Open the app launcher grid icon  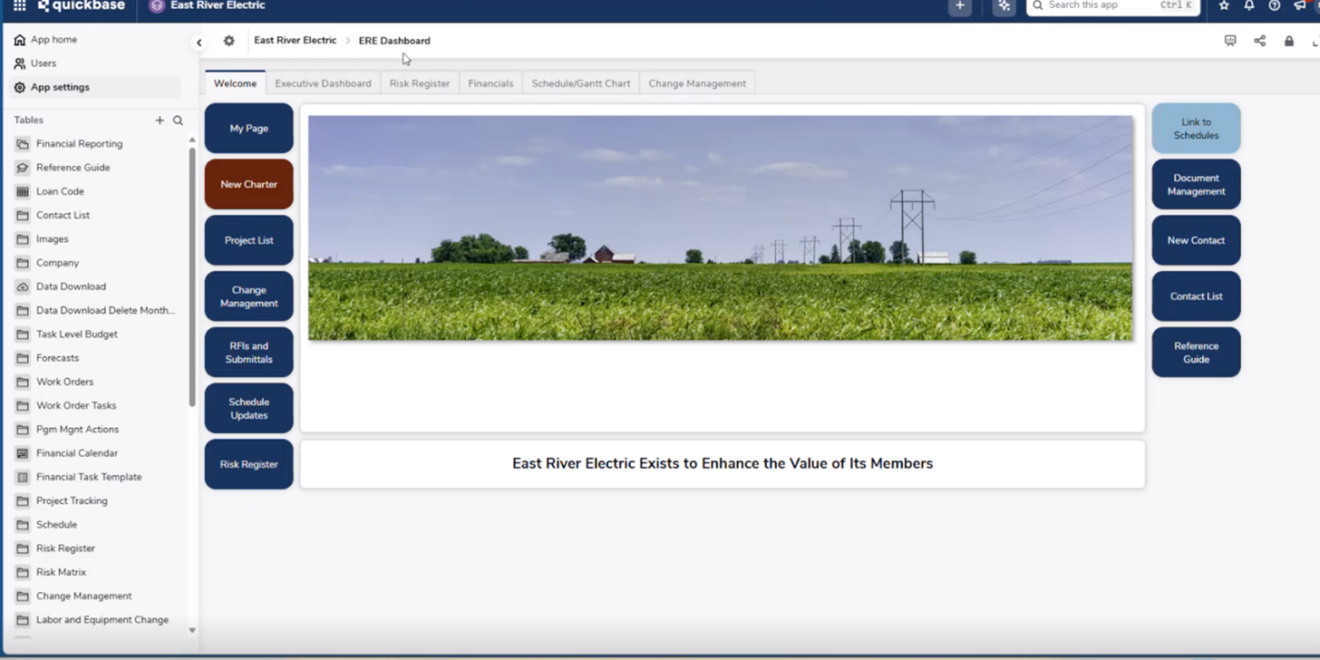pyautogui.click(x=19, y=6)
